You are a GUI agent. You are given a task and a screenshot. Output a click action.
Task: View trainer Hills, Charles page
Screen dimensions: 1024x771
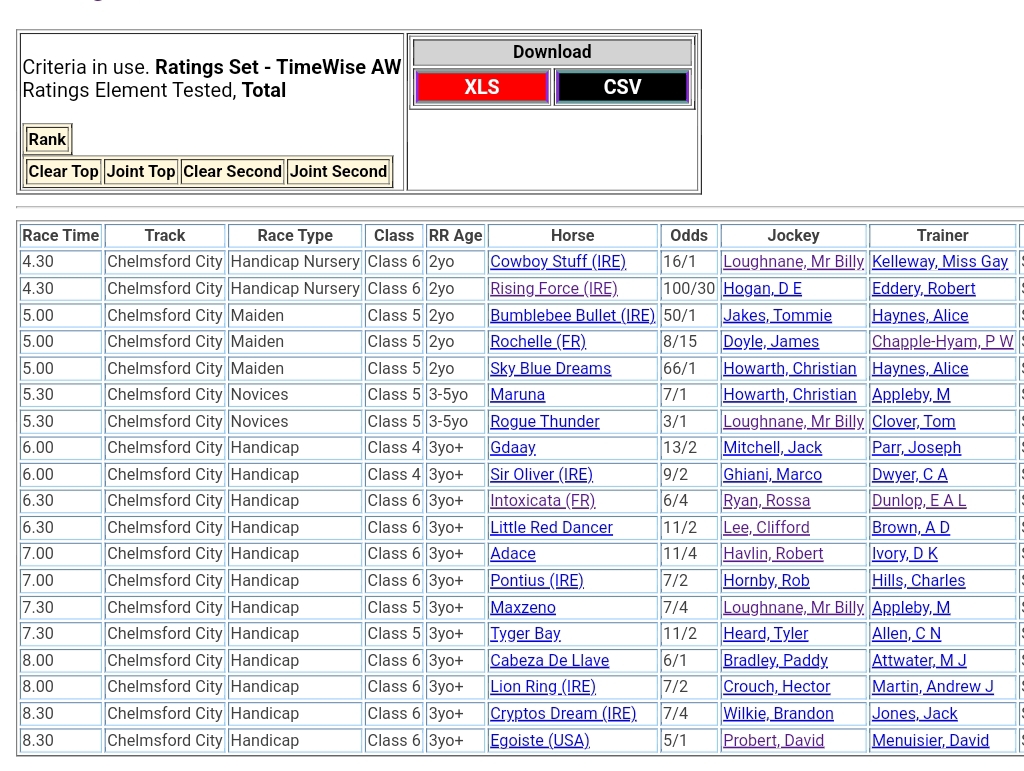point(918,581)
